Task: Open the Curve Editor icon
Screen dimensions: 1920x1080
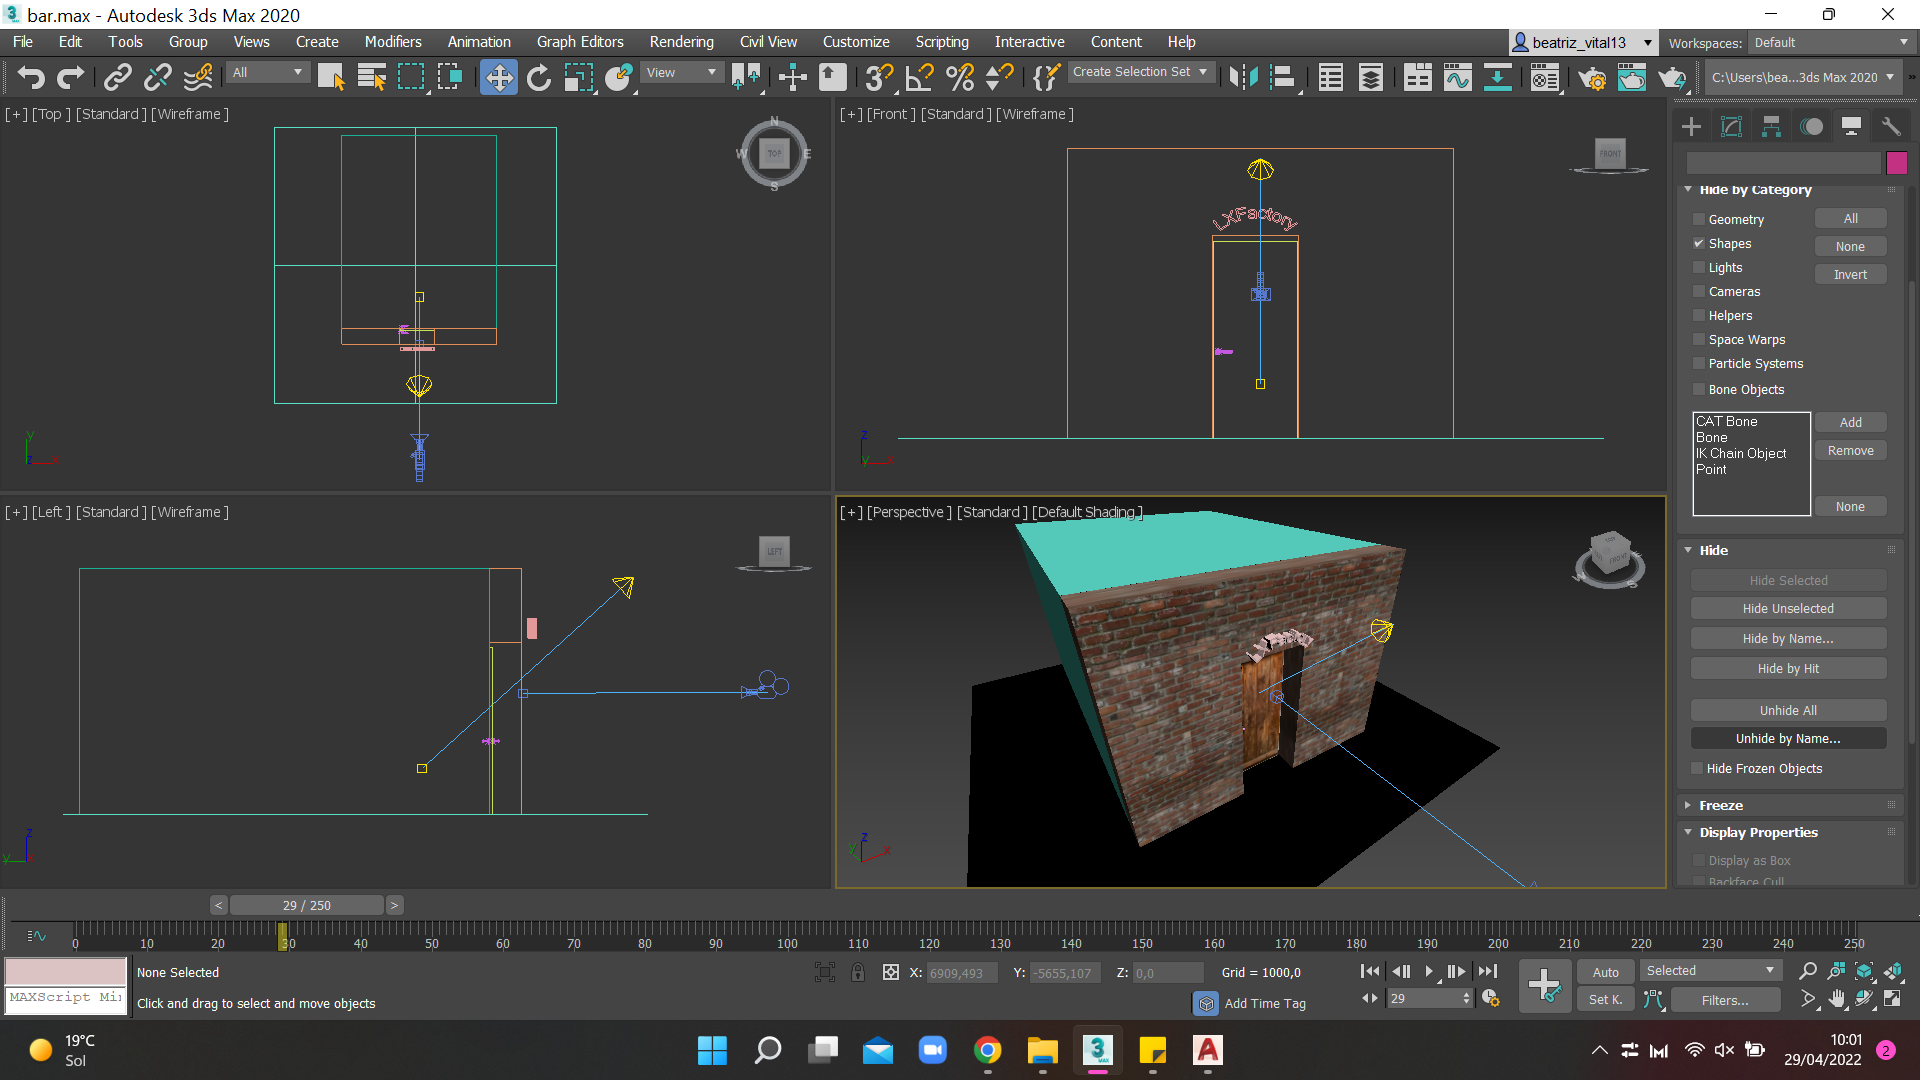Action: 1457,77
